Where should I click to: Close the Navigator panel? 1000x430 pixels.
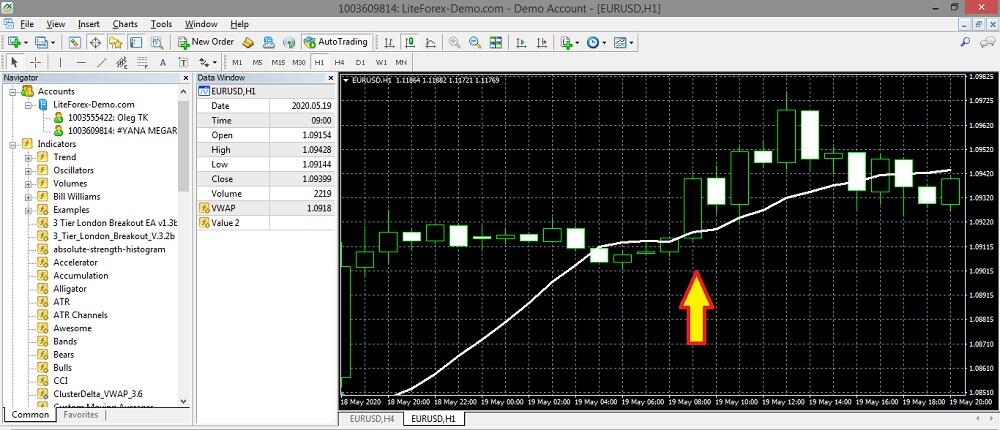tap(186, 78)
